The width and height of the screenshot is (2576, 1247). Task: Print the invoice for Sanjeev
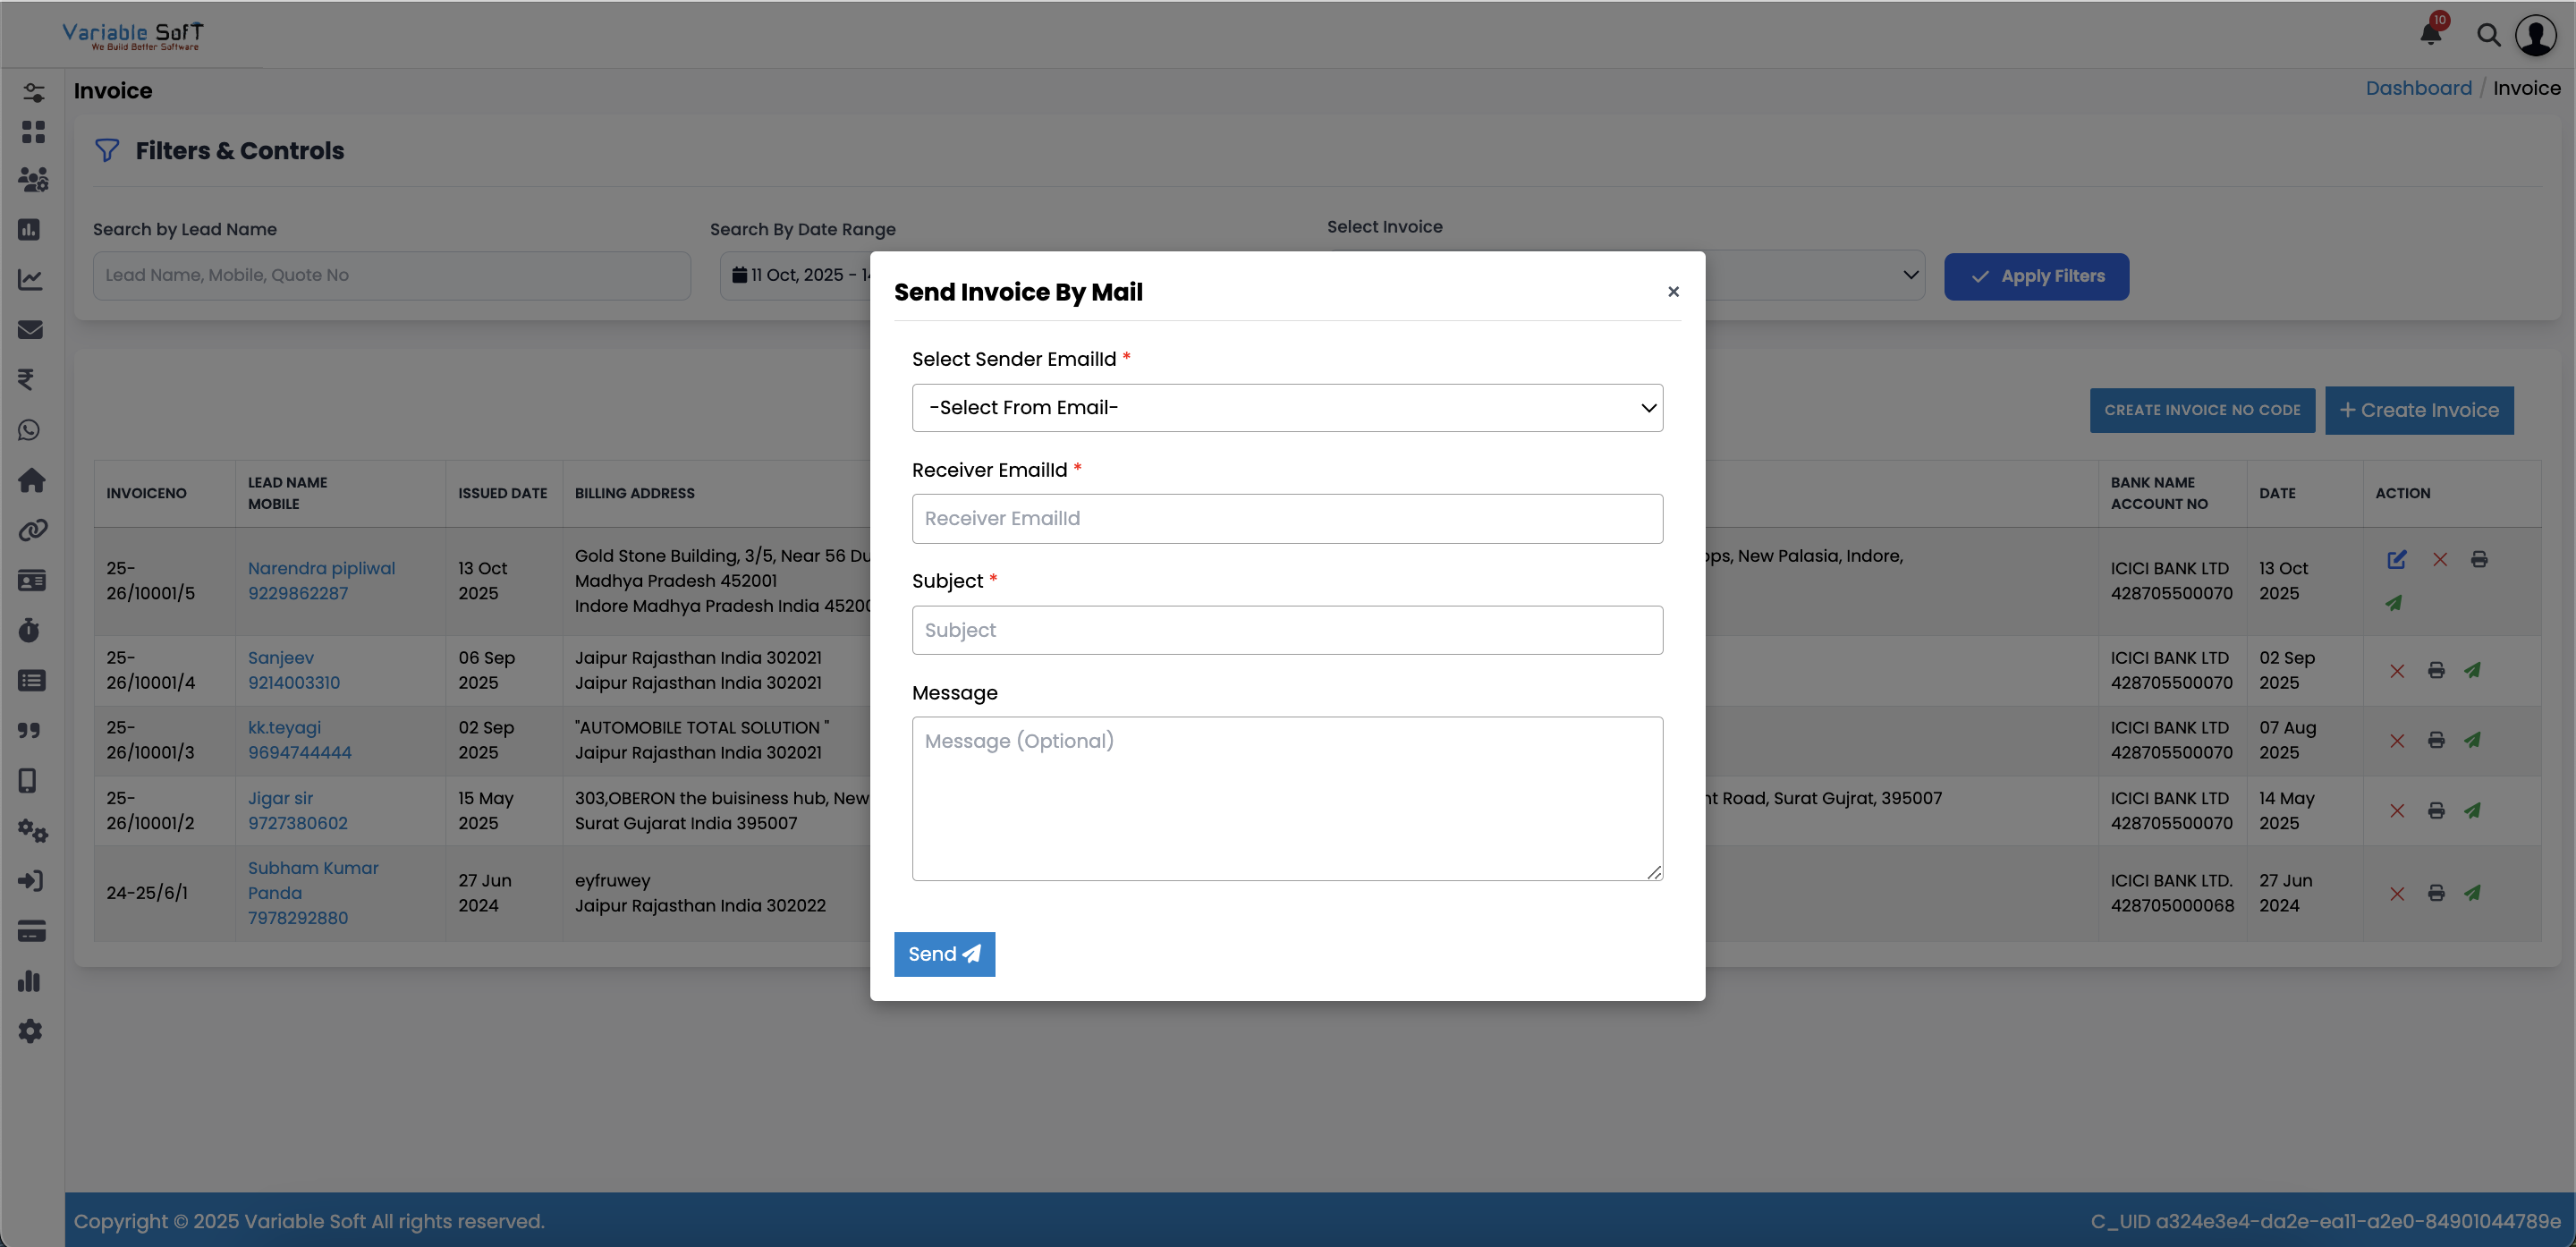point(2436,670)
